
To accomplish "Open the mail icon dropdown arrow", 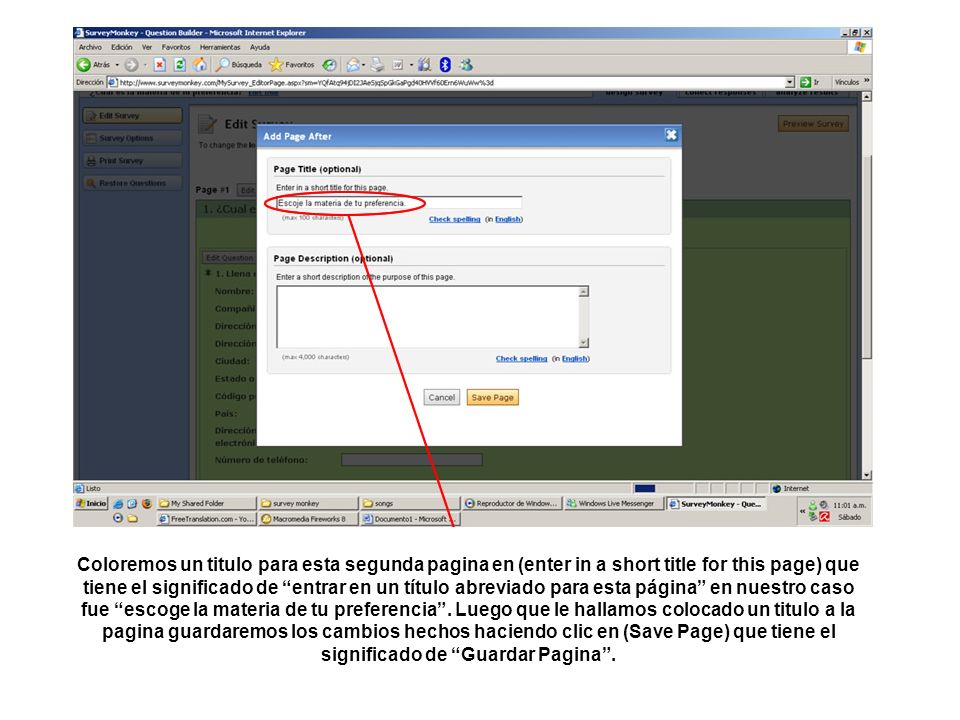I will pos(364,65).
